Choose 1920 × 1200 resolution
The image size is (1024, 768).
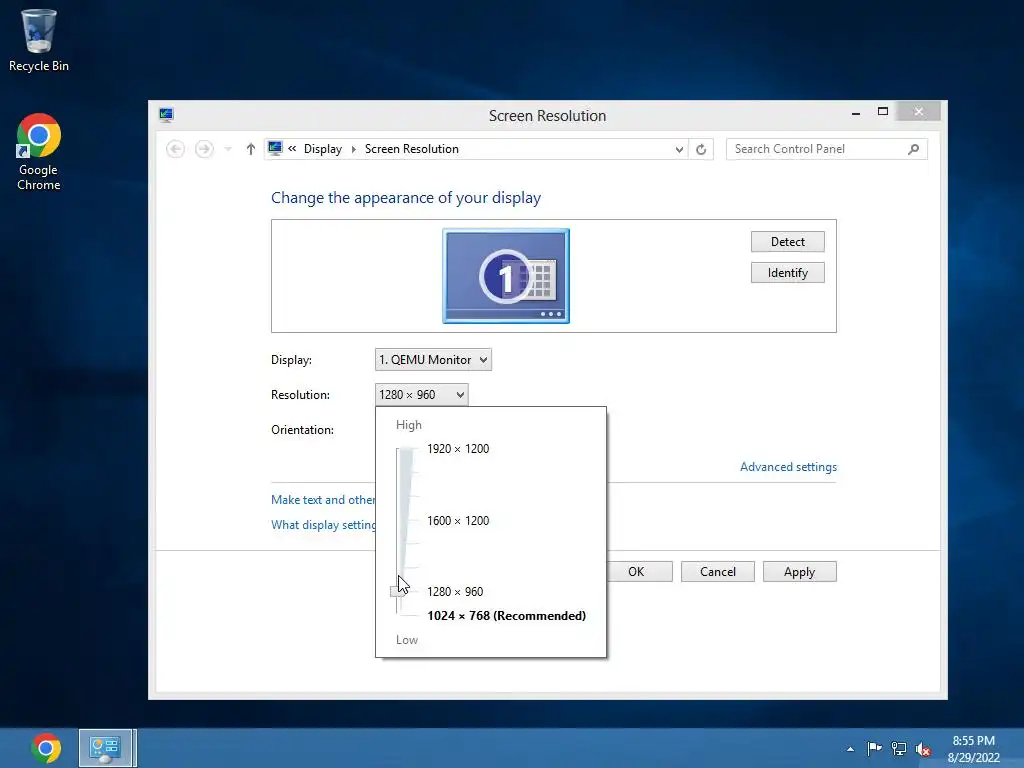coord(458,449)
